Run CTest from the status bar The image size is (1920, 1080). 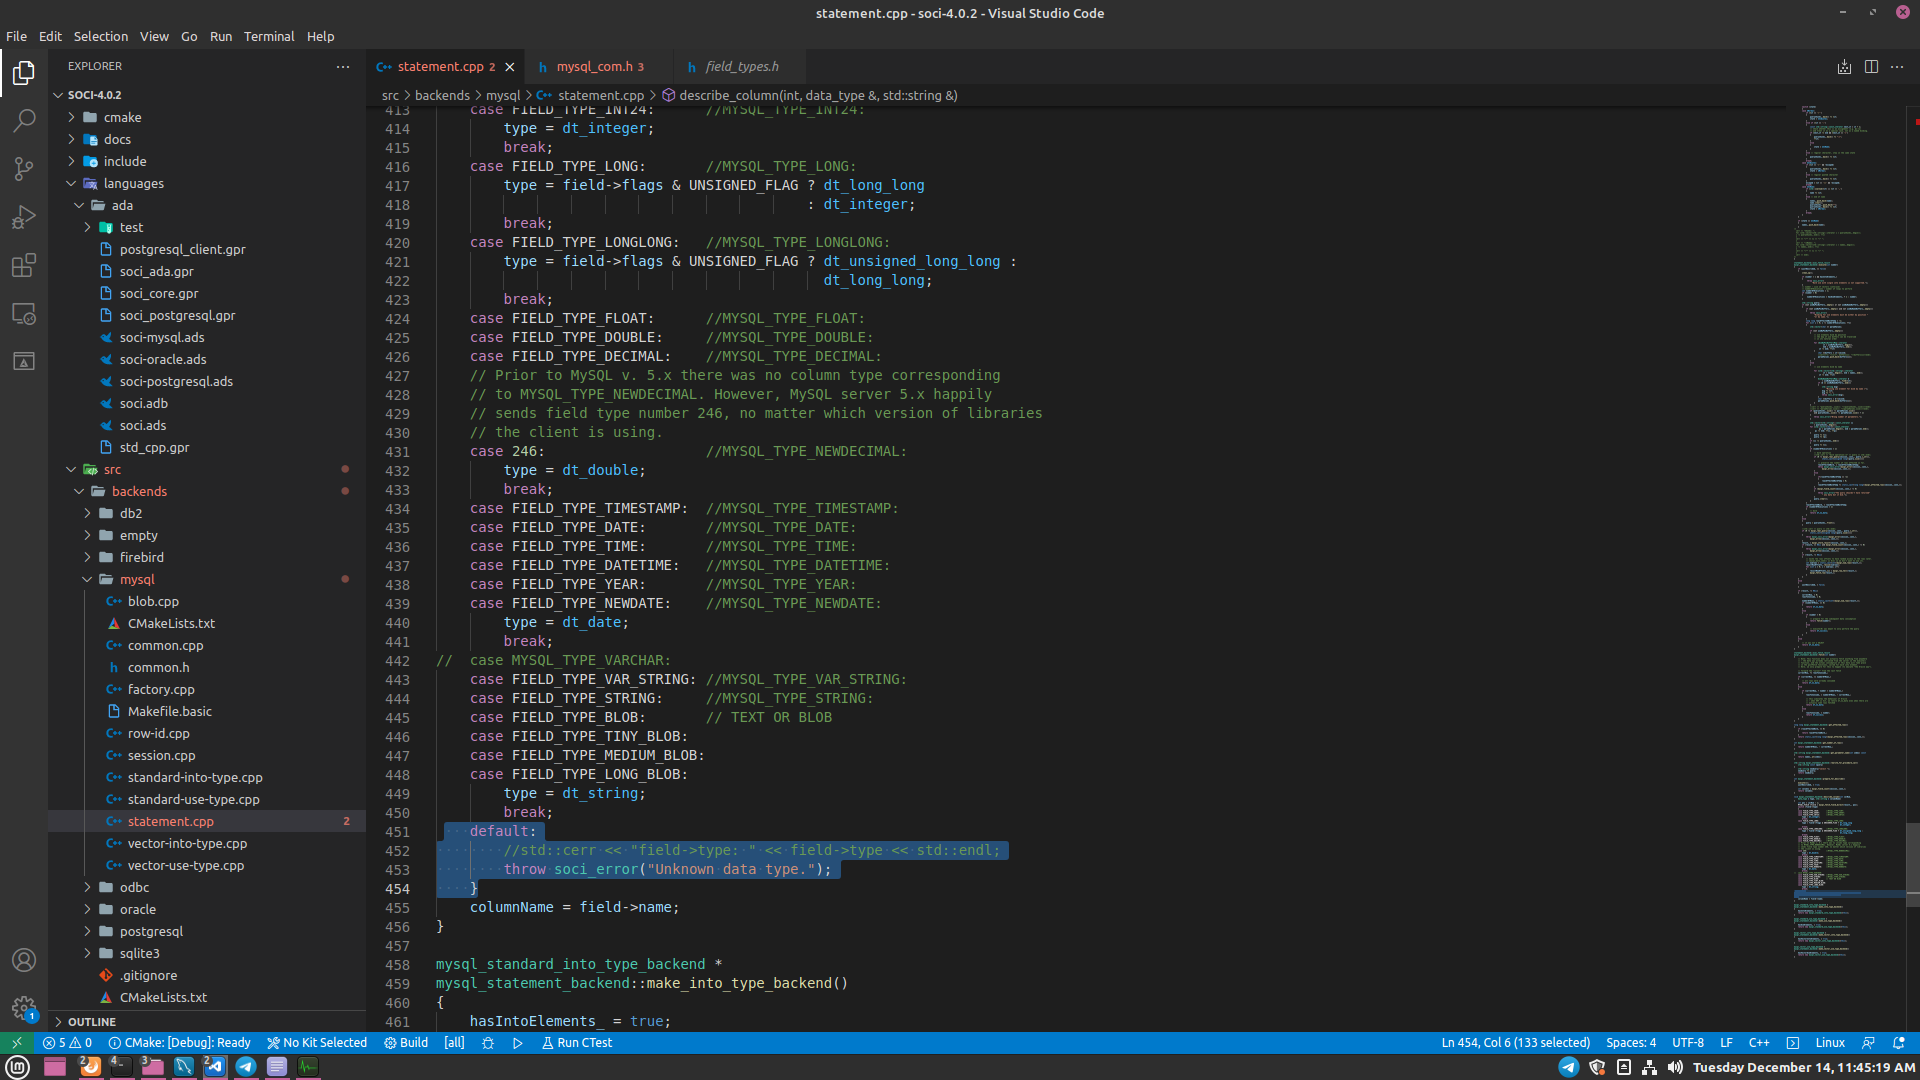[x=576, y=1042]
